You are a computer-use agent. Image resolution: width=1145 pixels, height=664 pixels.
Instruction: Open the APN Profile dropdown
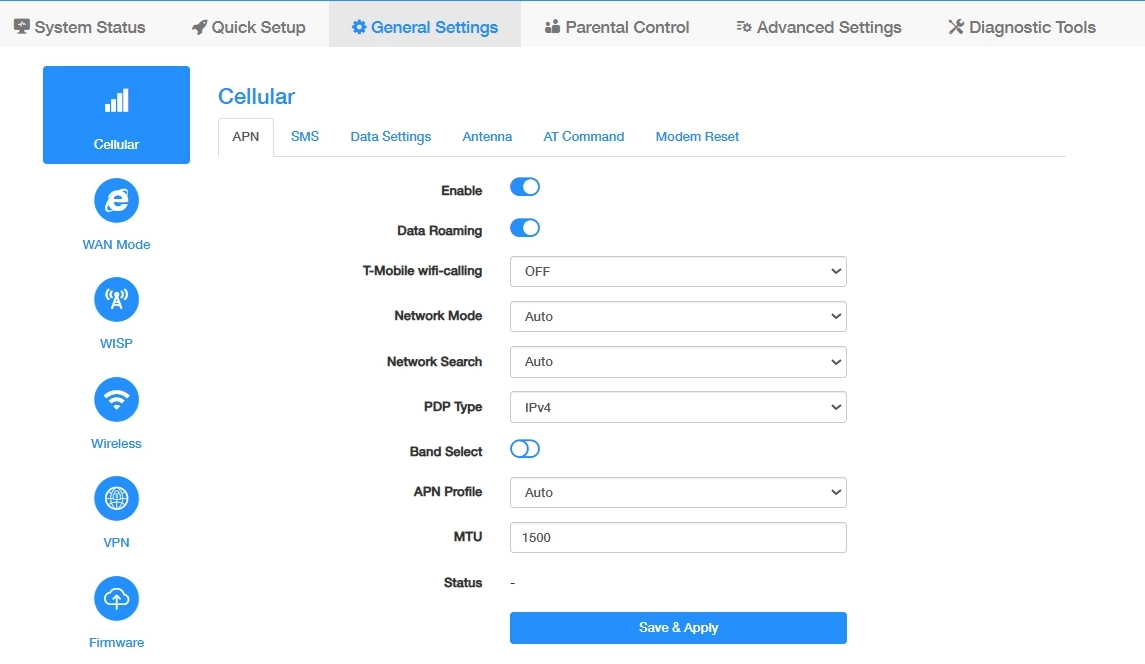pyautogui.click(x=678, y=492)
